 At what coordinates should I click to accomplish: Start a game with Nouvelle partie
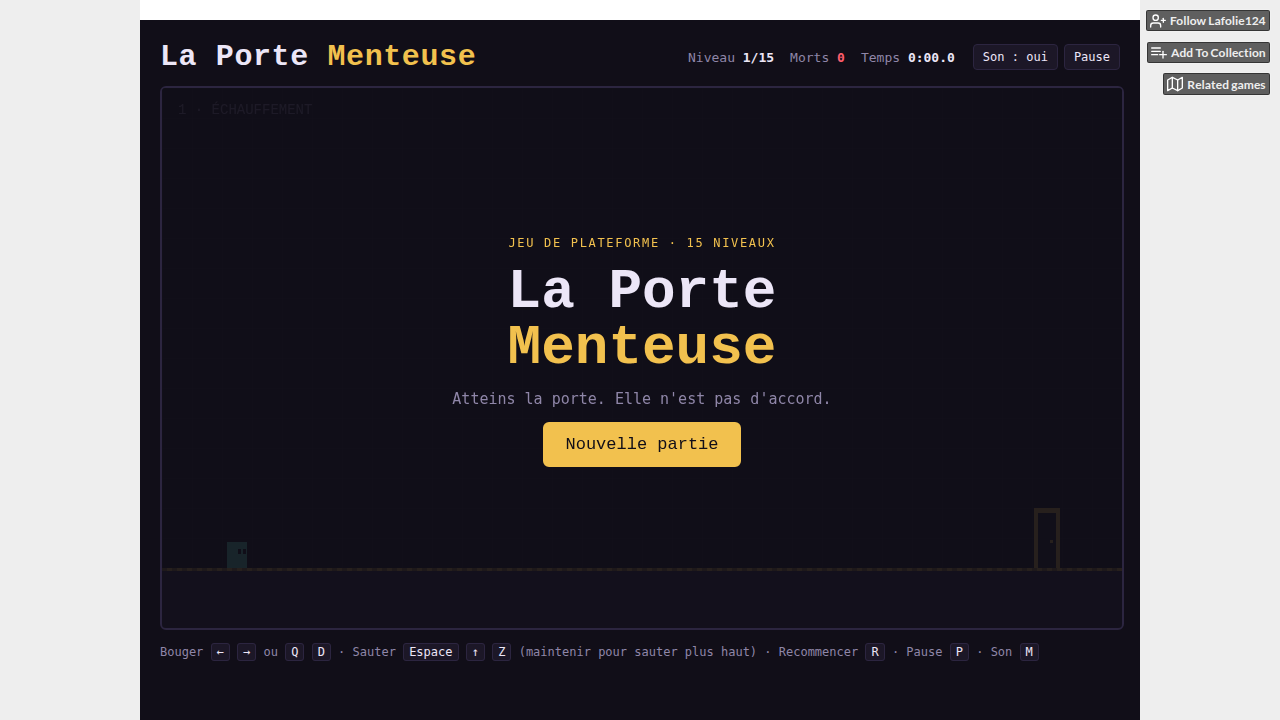coord(642,444)
